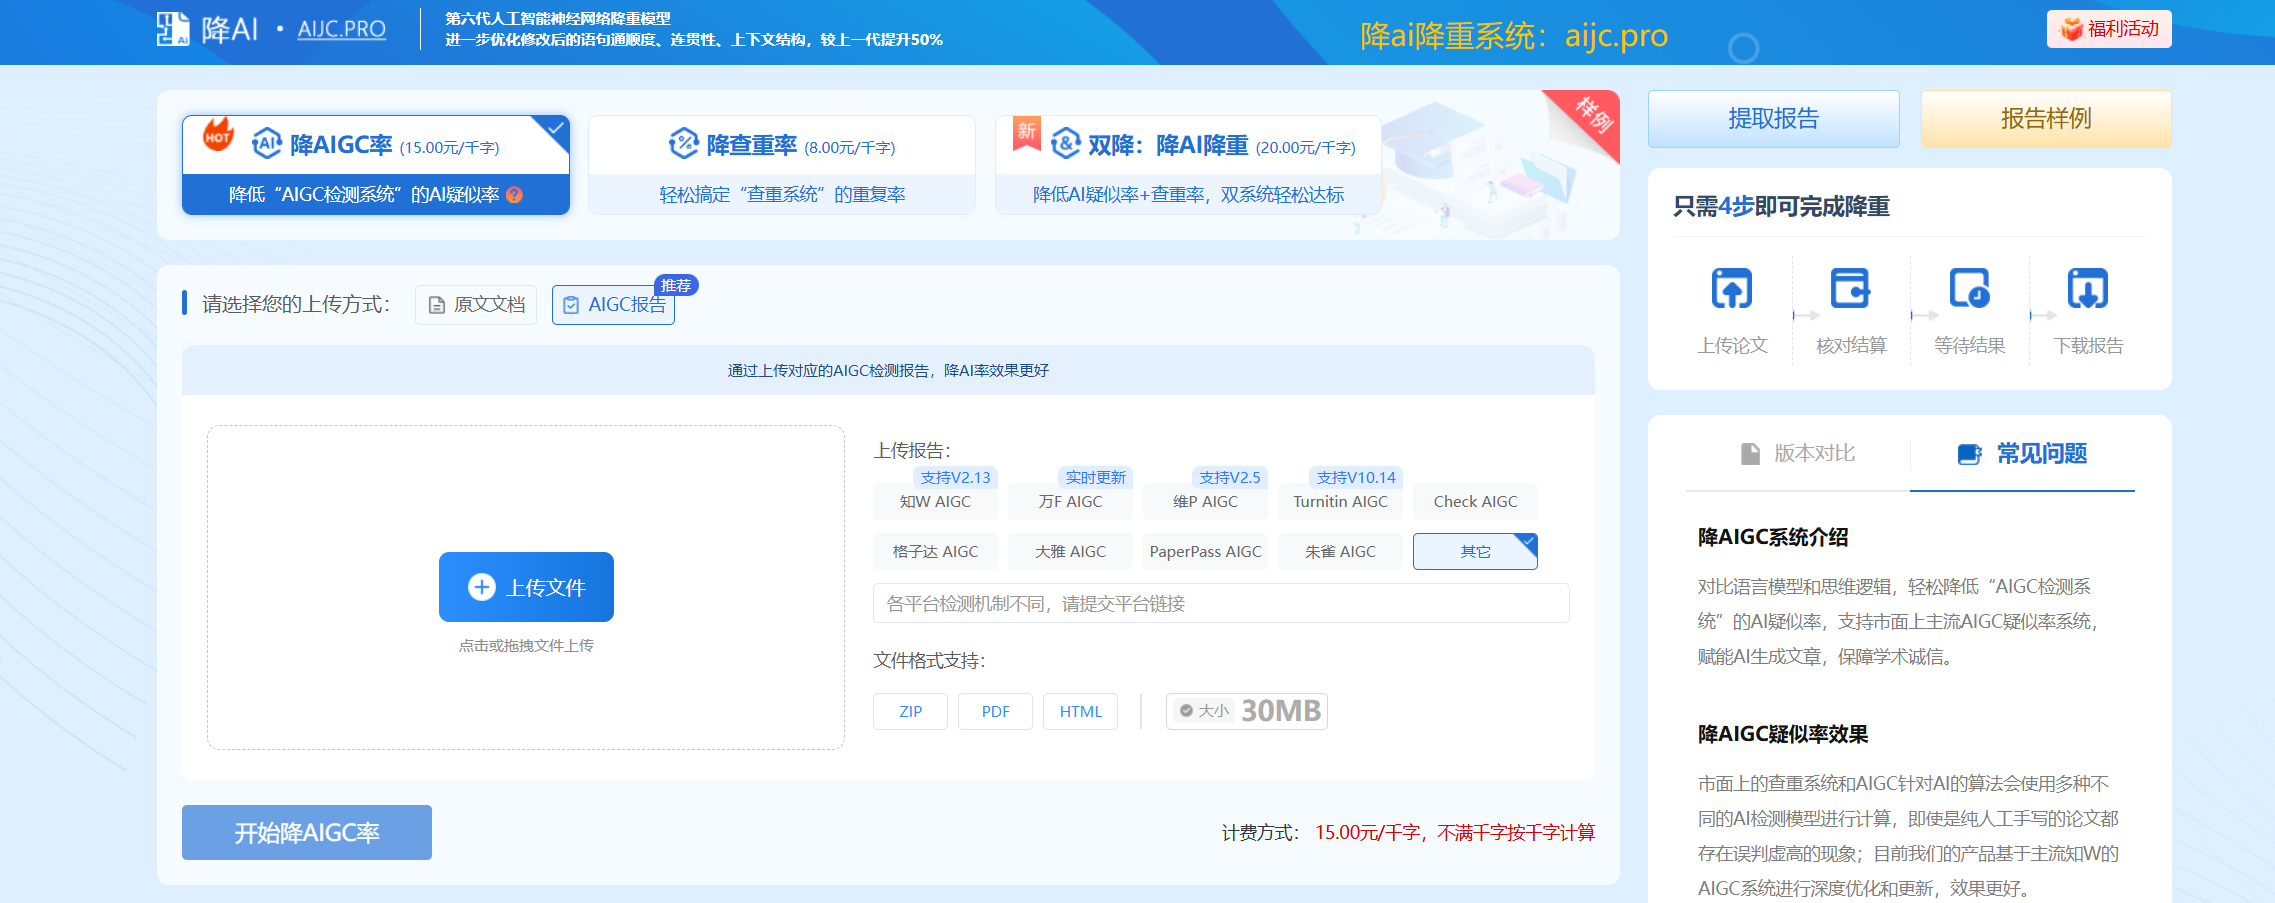
Task: Select Check AIGC report type
Action: (1475, 501)
